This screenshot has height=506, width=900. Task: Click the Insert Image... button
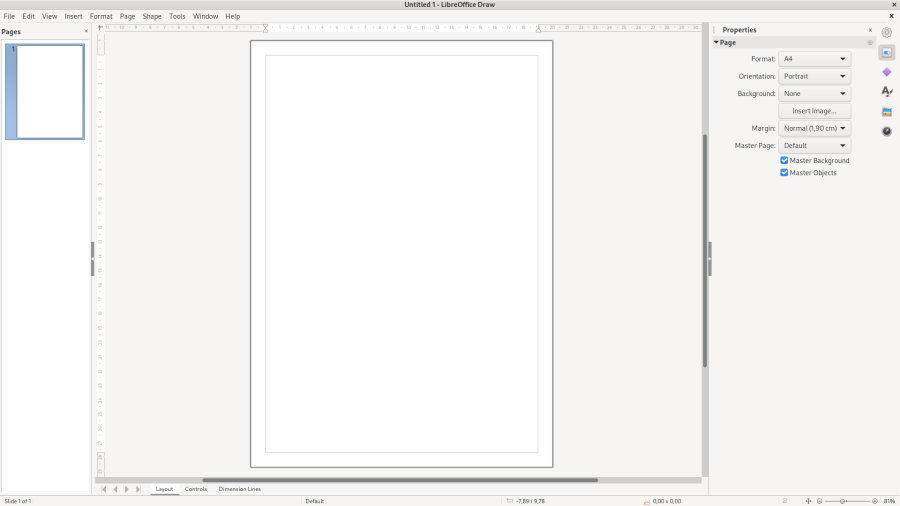tap(814, 111)
